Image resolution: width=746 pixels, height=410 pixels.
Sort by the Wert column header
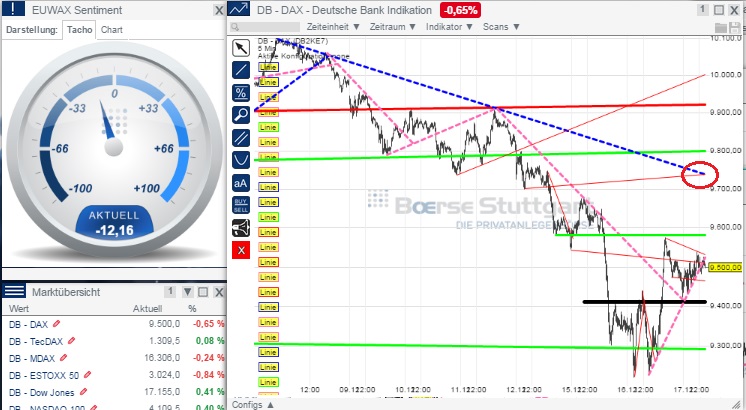pos(19,309)
